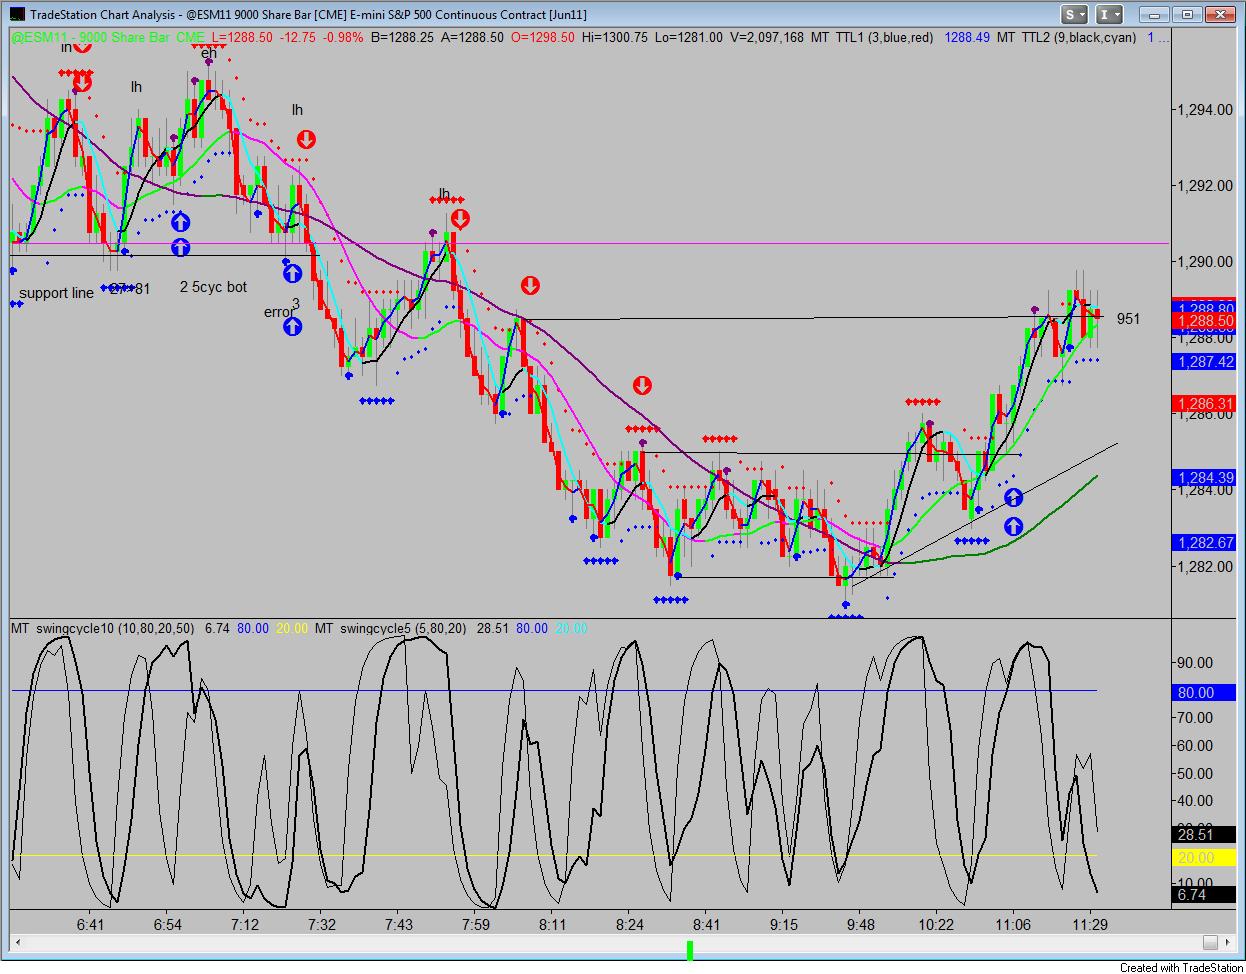
Task: Click the '-0.98%' percent change value
Action: click(x=343, y=37)
